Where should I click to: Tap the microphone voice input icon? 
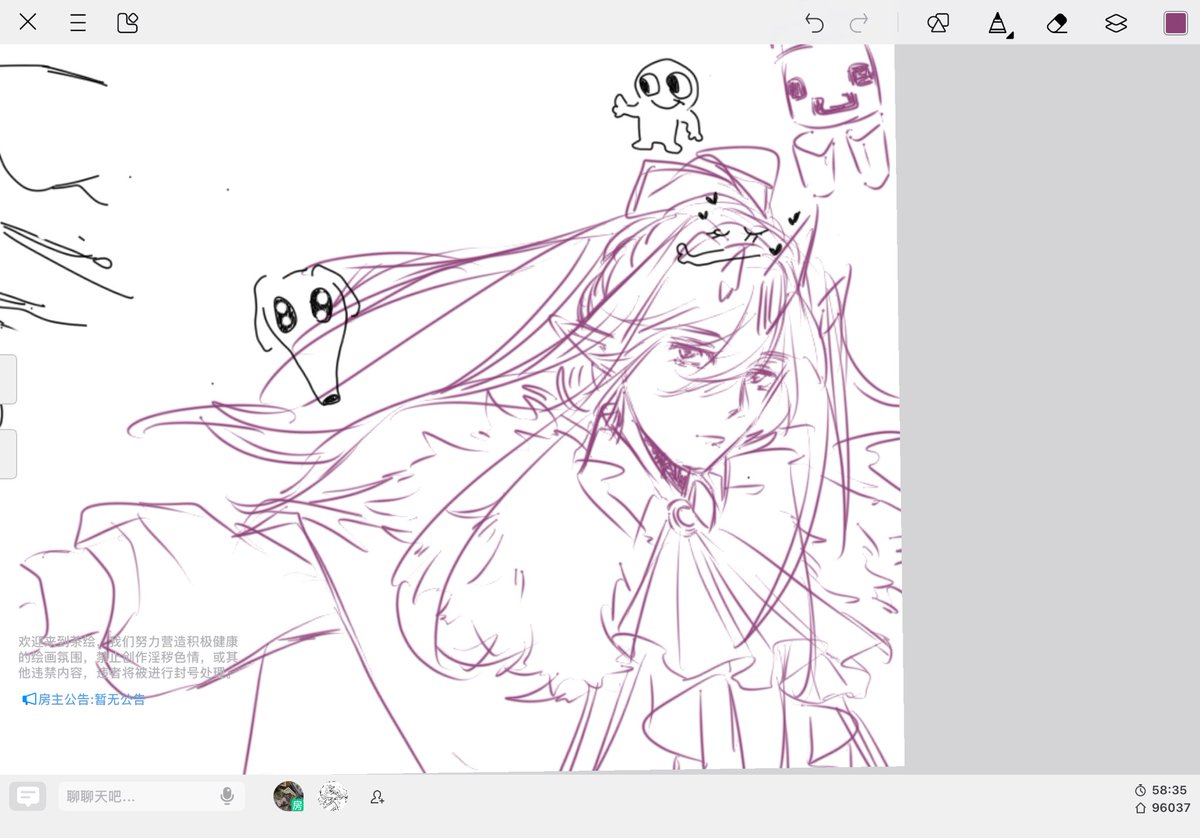click(x=227, y=796)
